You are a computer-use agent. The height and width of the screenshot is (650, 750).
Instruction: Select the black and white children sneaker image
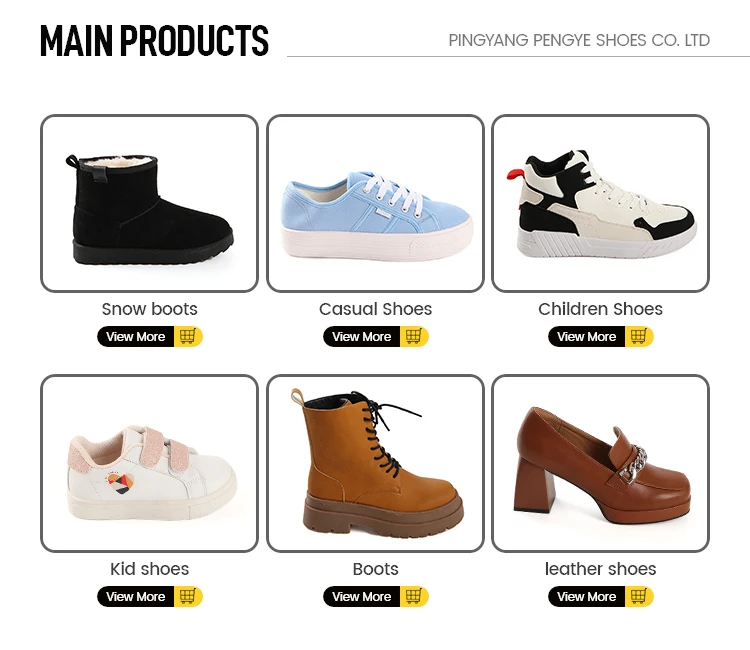click(600, 204)
